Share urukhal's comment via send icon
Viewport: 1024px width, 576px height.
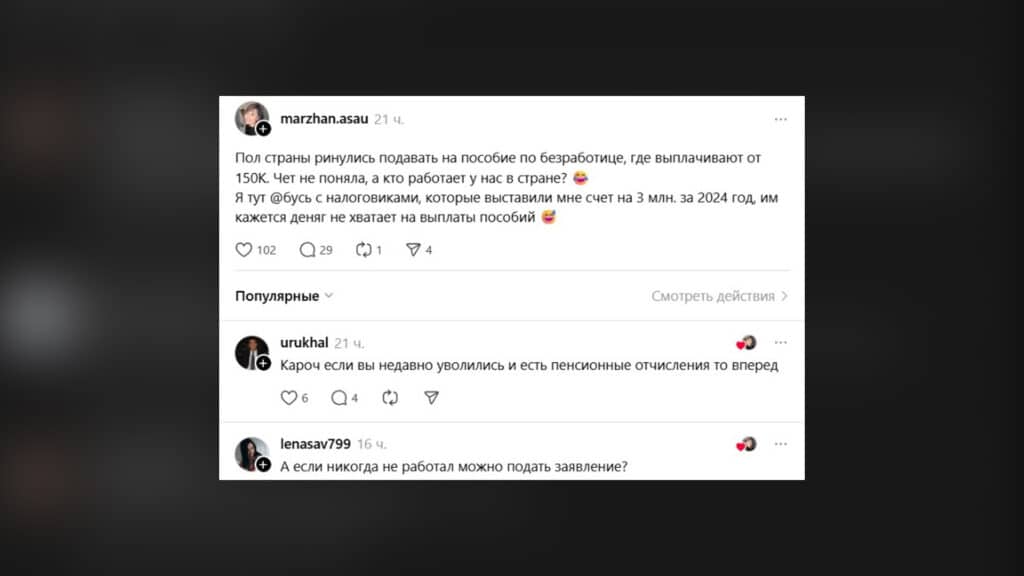coord(431,398)
